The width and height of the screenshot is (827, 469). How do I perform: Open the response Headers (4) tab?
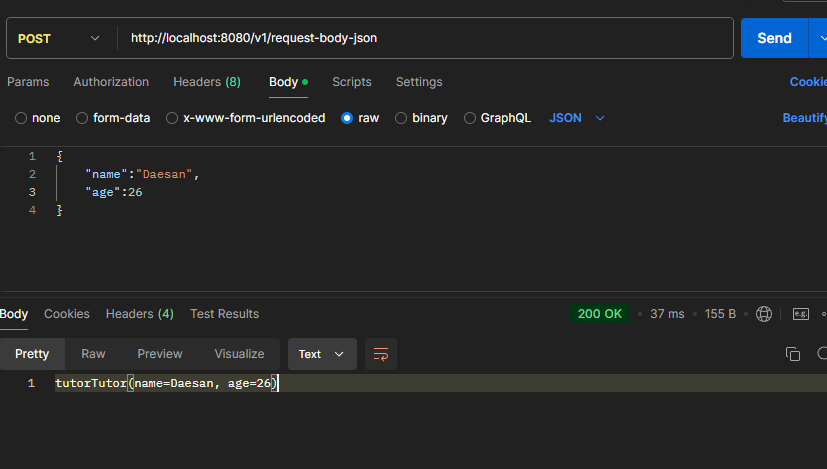(140, 314)
